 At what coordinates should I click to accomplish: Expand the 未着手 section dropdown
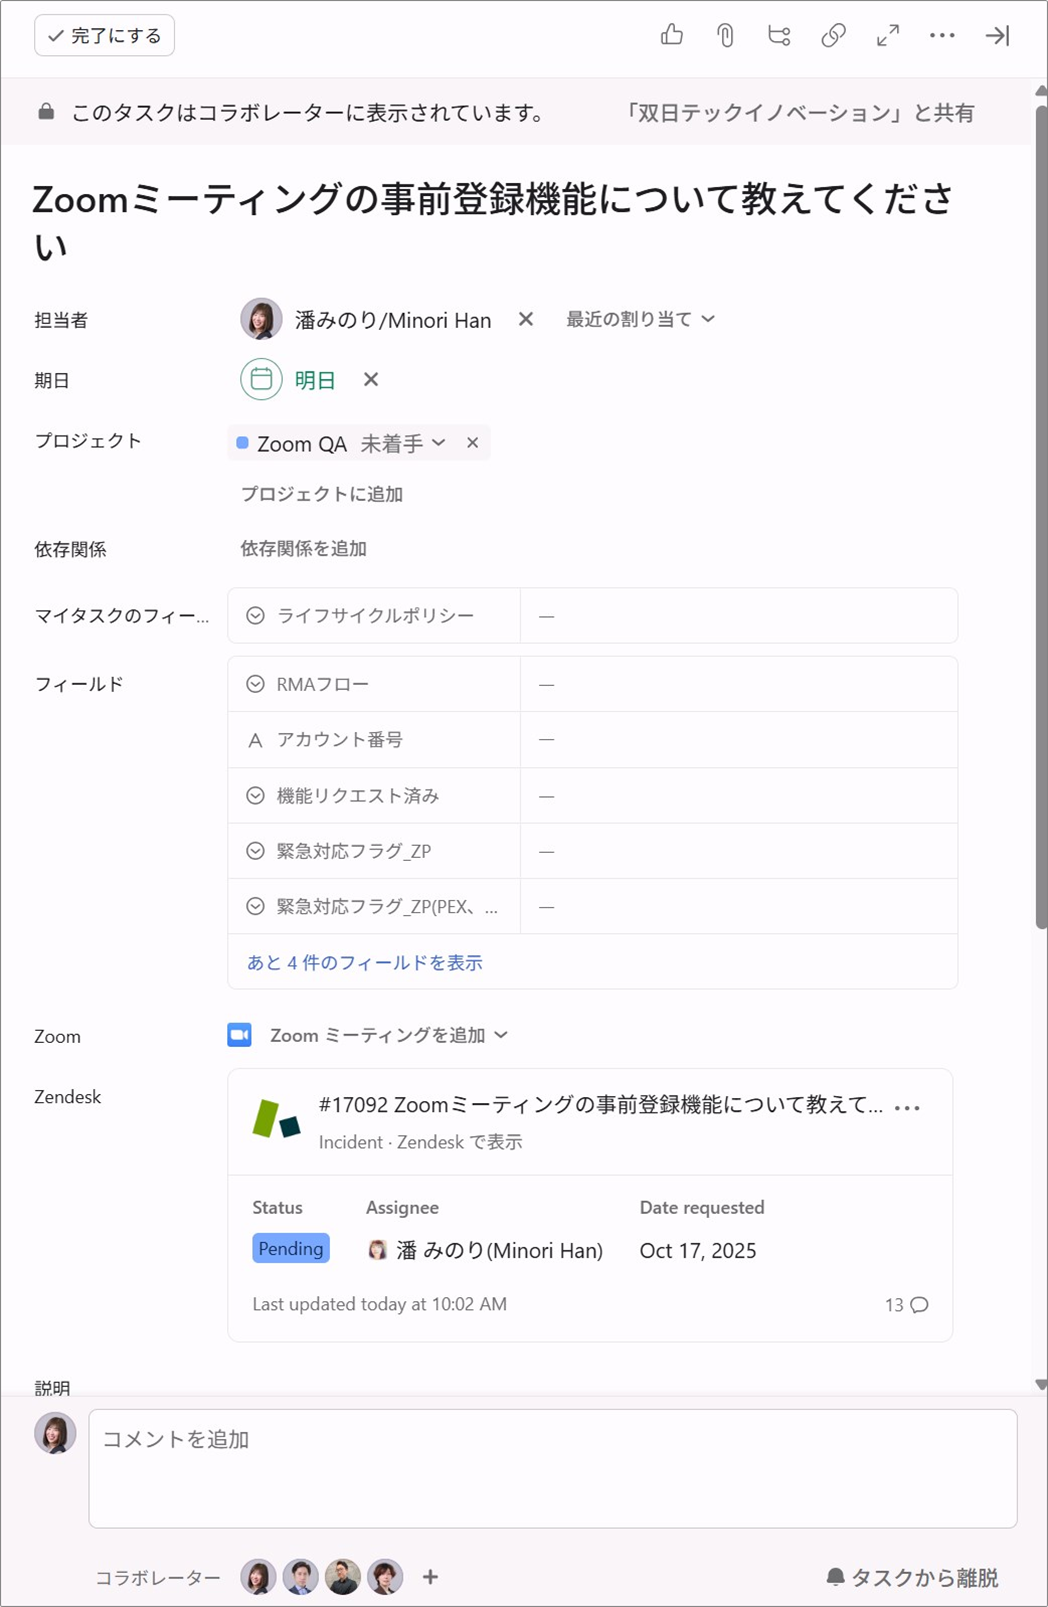click(403, 443)
